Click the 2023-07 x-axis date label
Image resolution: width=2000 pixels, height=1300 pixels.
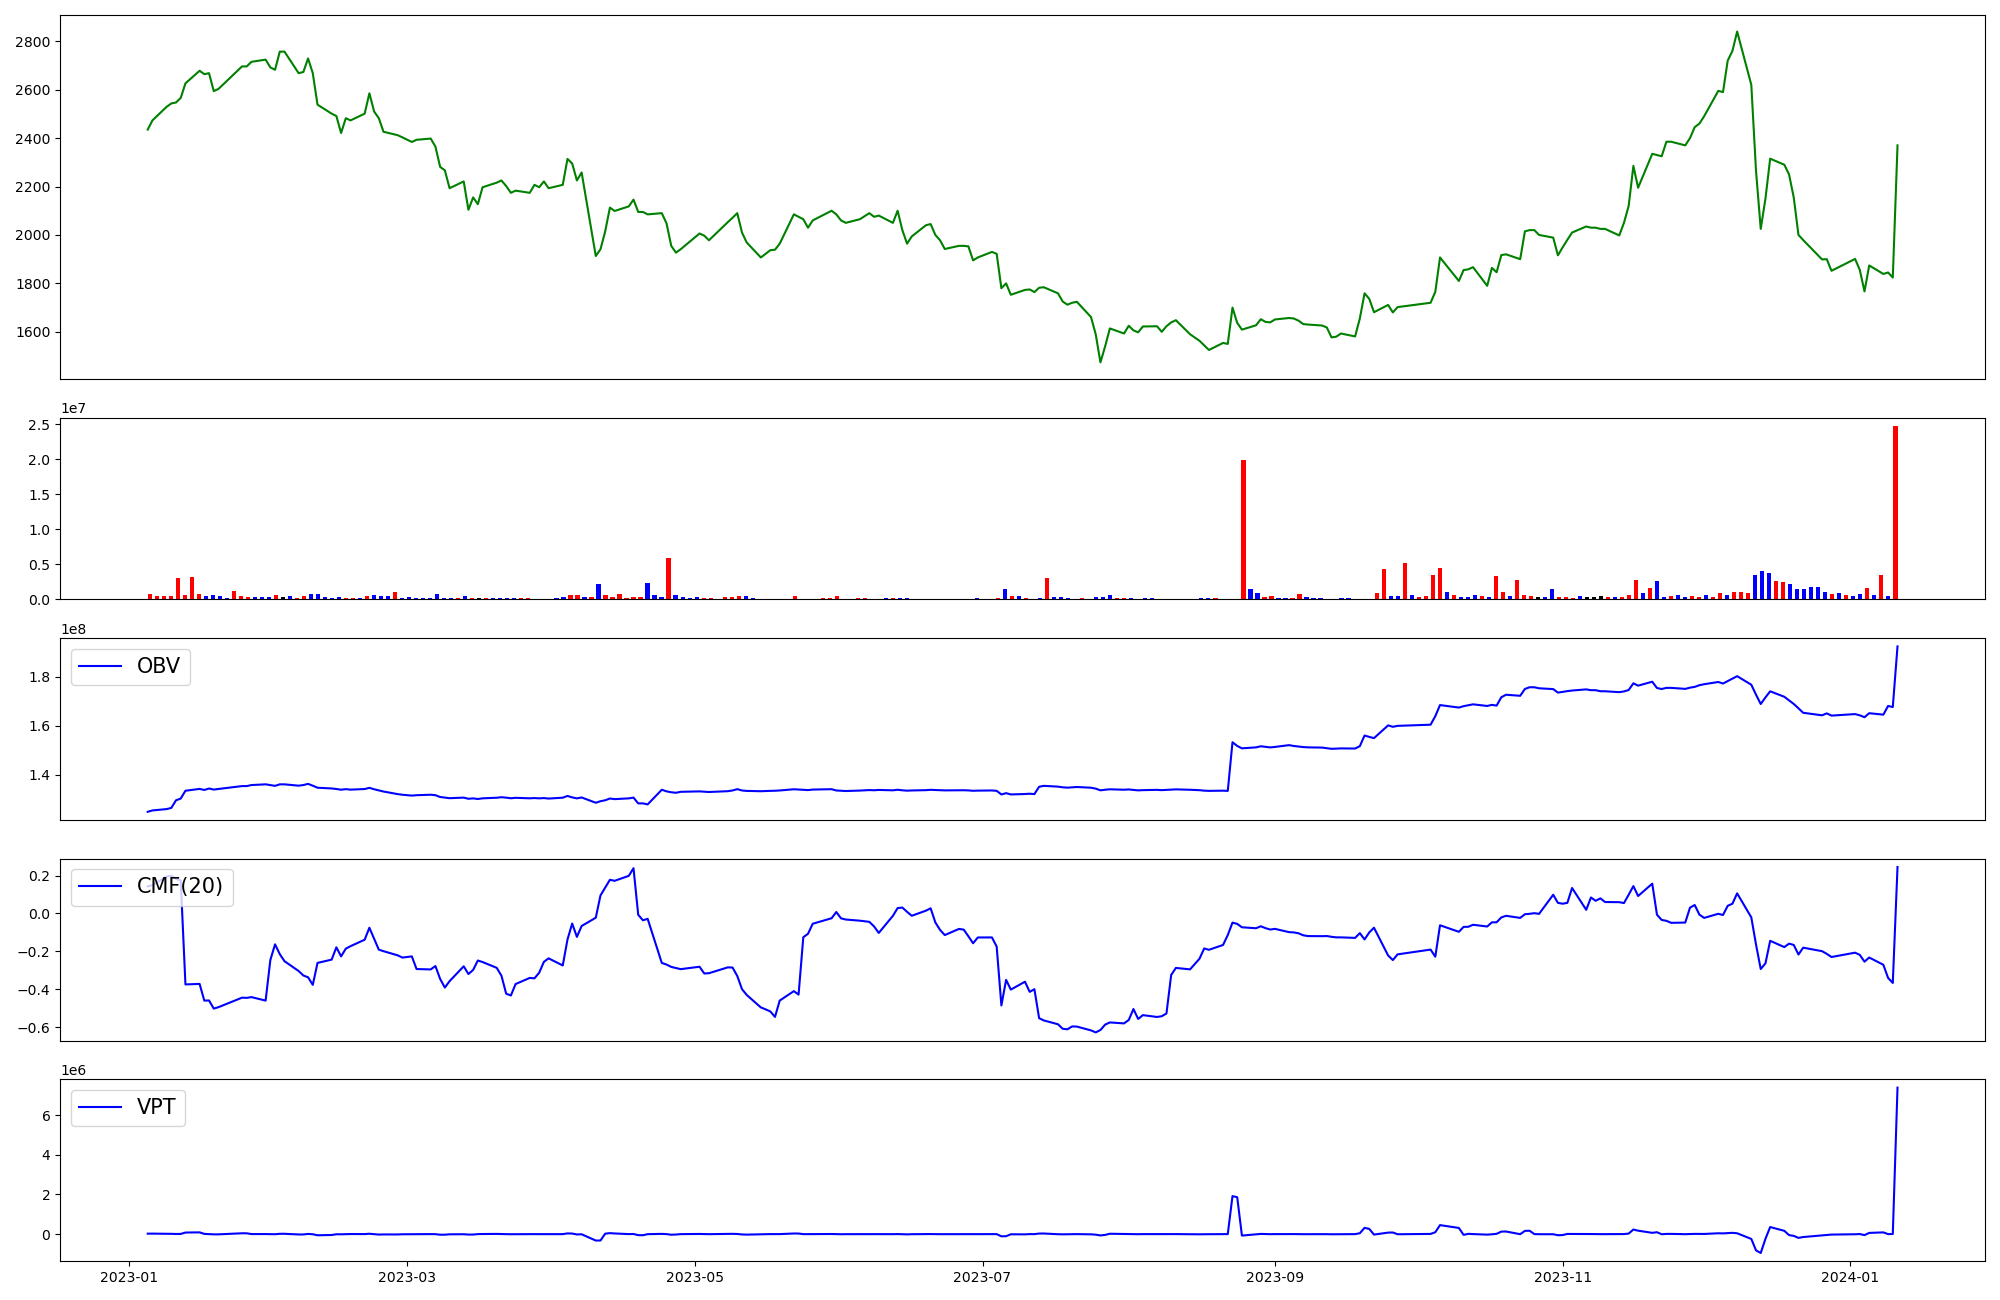983,1277
